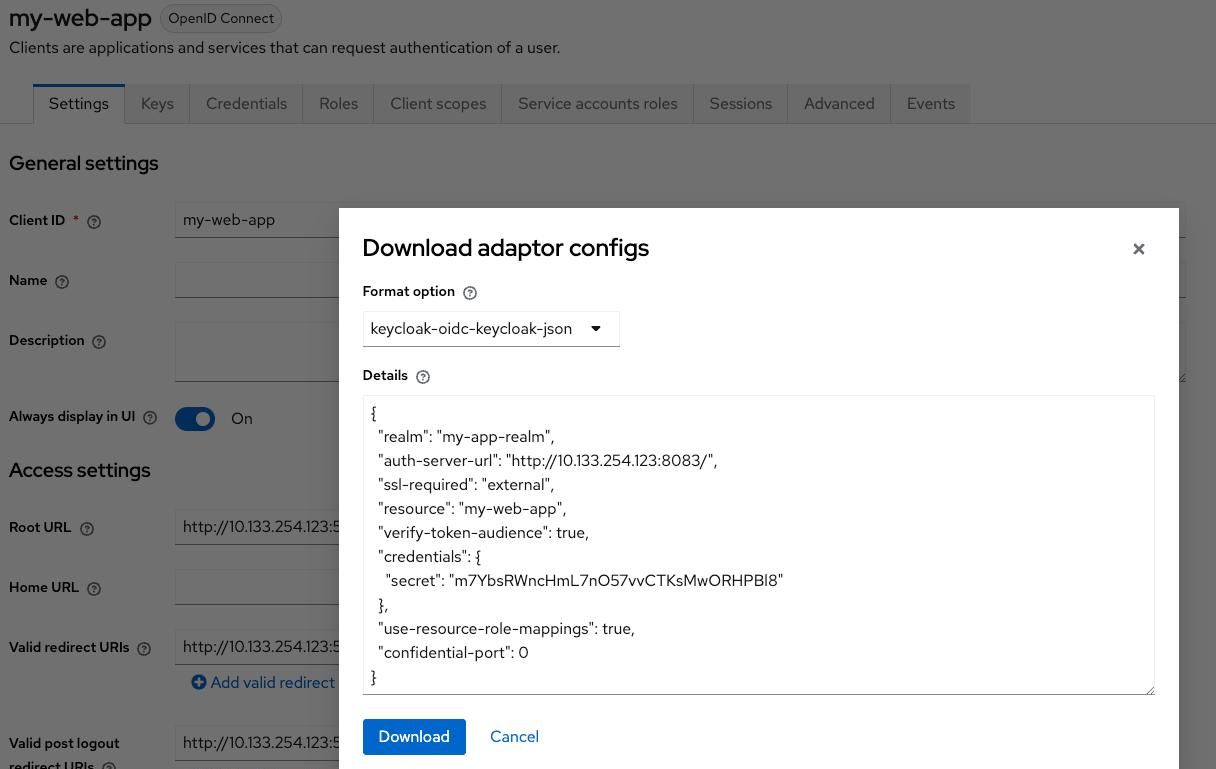The image size is (1216, 769).
Task: Click the Client ID help icon
Action: (x=93, y=221)
